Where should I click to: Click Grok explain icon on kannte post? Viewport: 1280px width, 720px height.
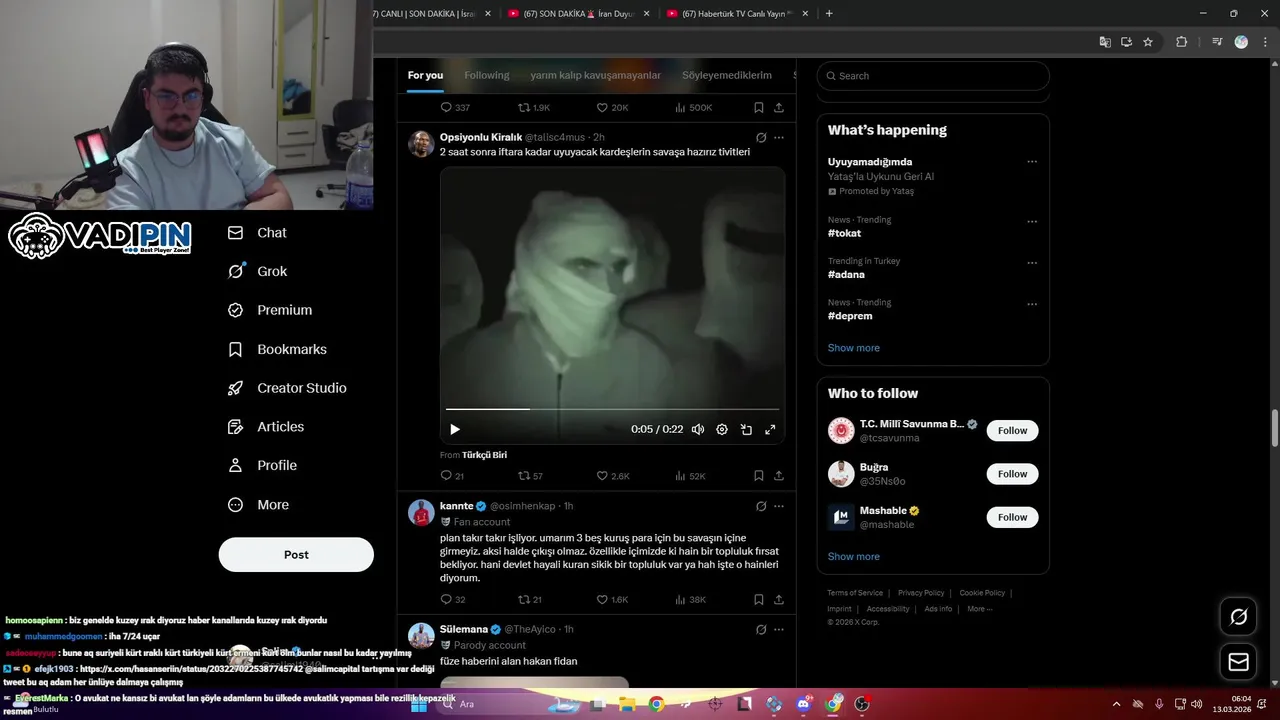click(x=761, y=506)
